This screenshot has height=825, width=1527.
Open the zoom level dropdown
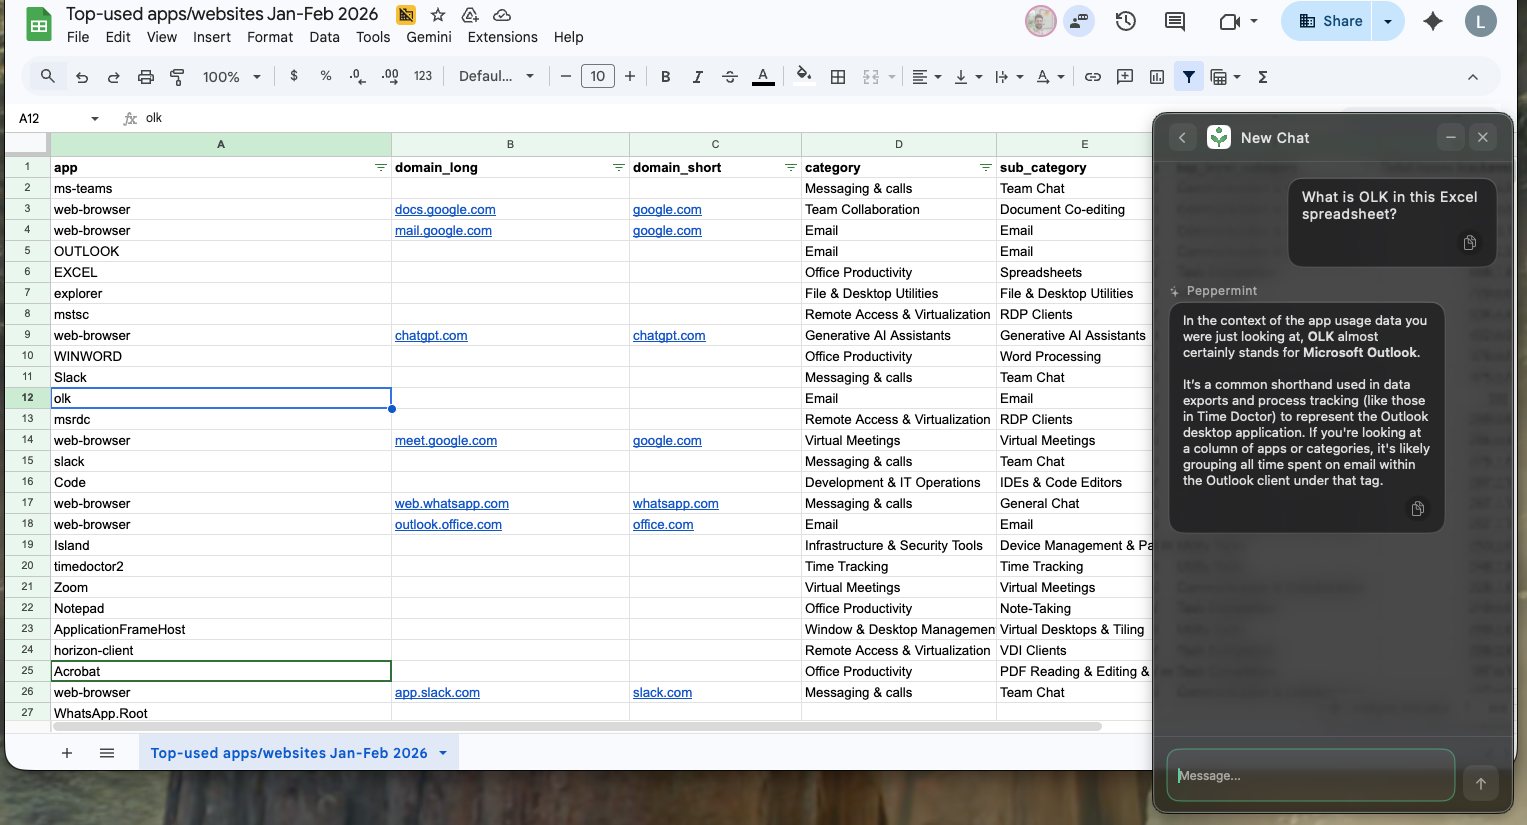point(230,76)
